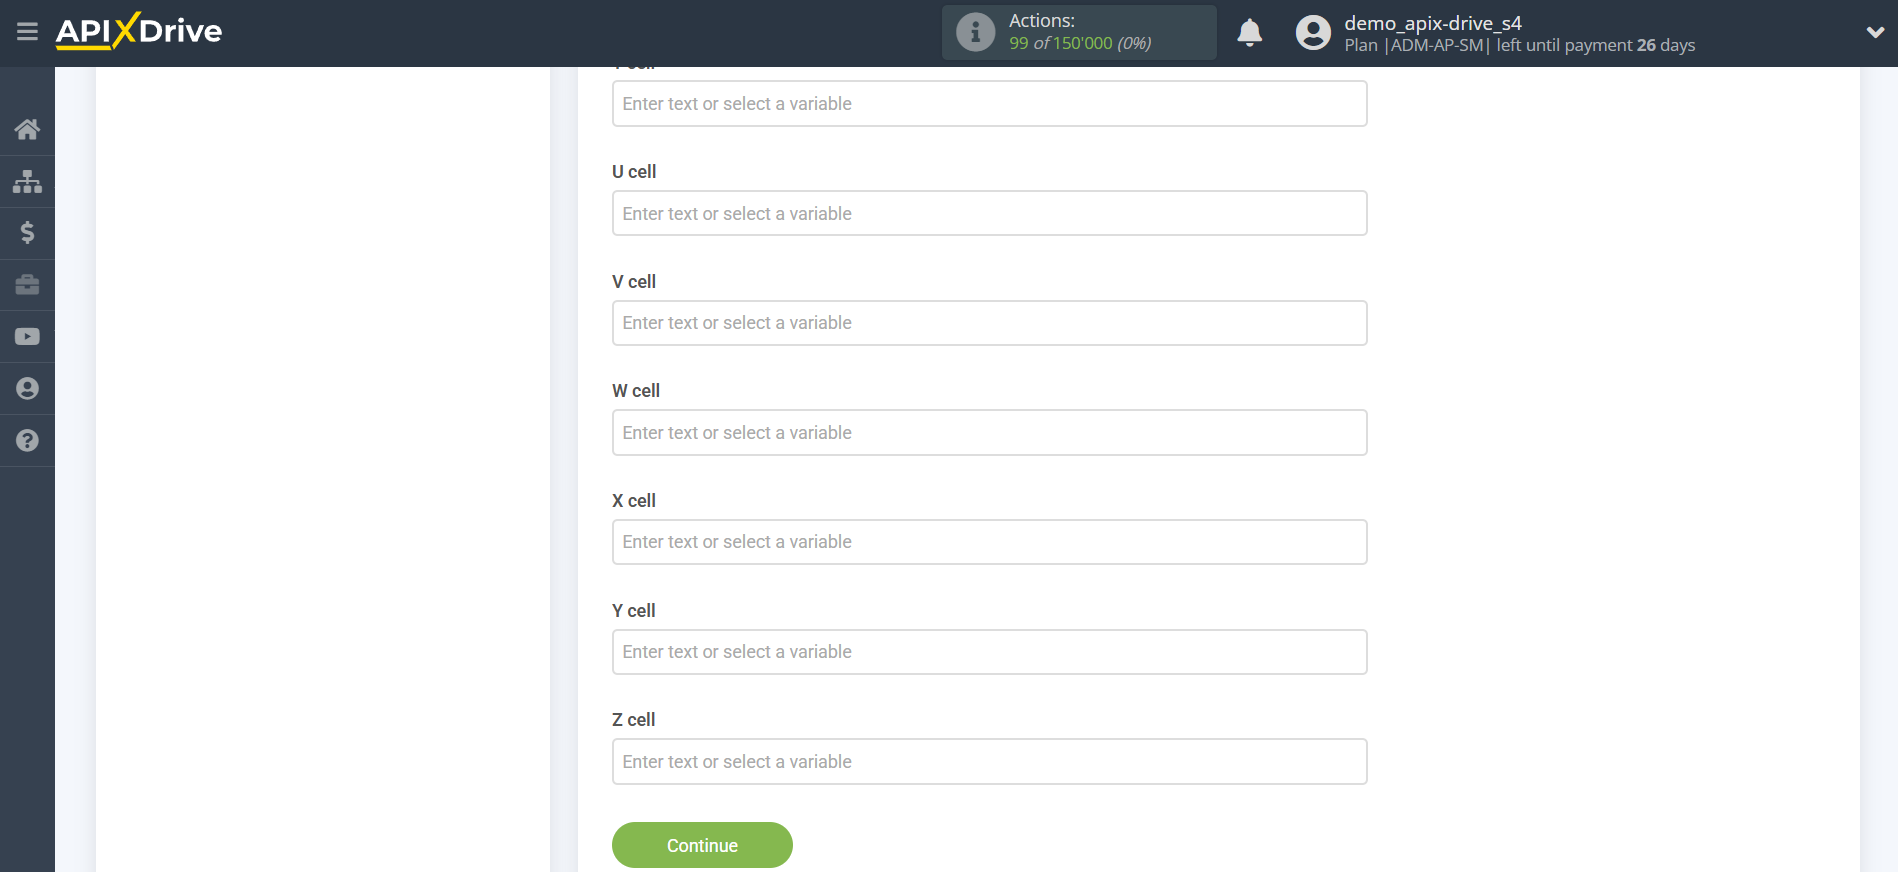This screenshot has width=1898, height=872.
Task: Open the hamburger menu at top left
Action: pos(27,31)
